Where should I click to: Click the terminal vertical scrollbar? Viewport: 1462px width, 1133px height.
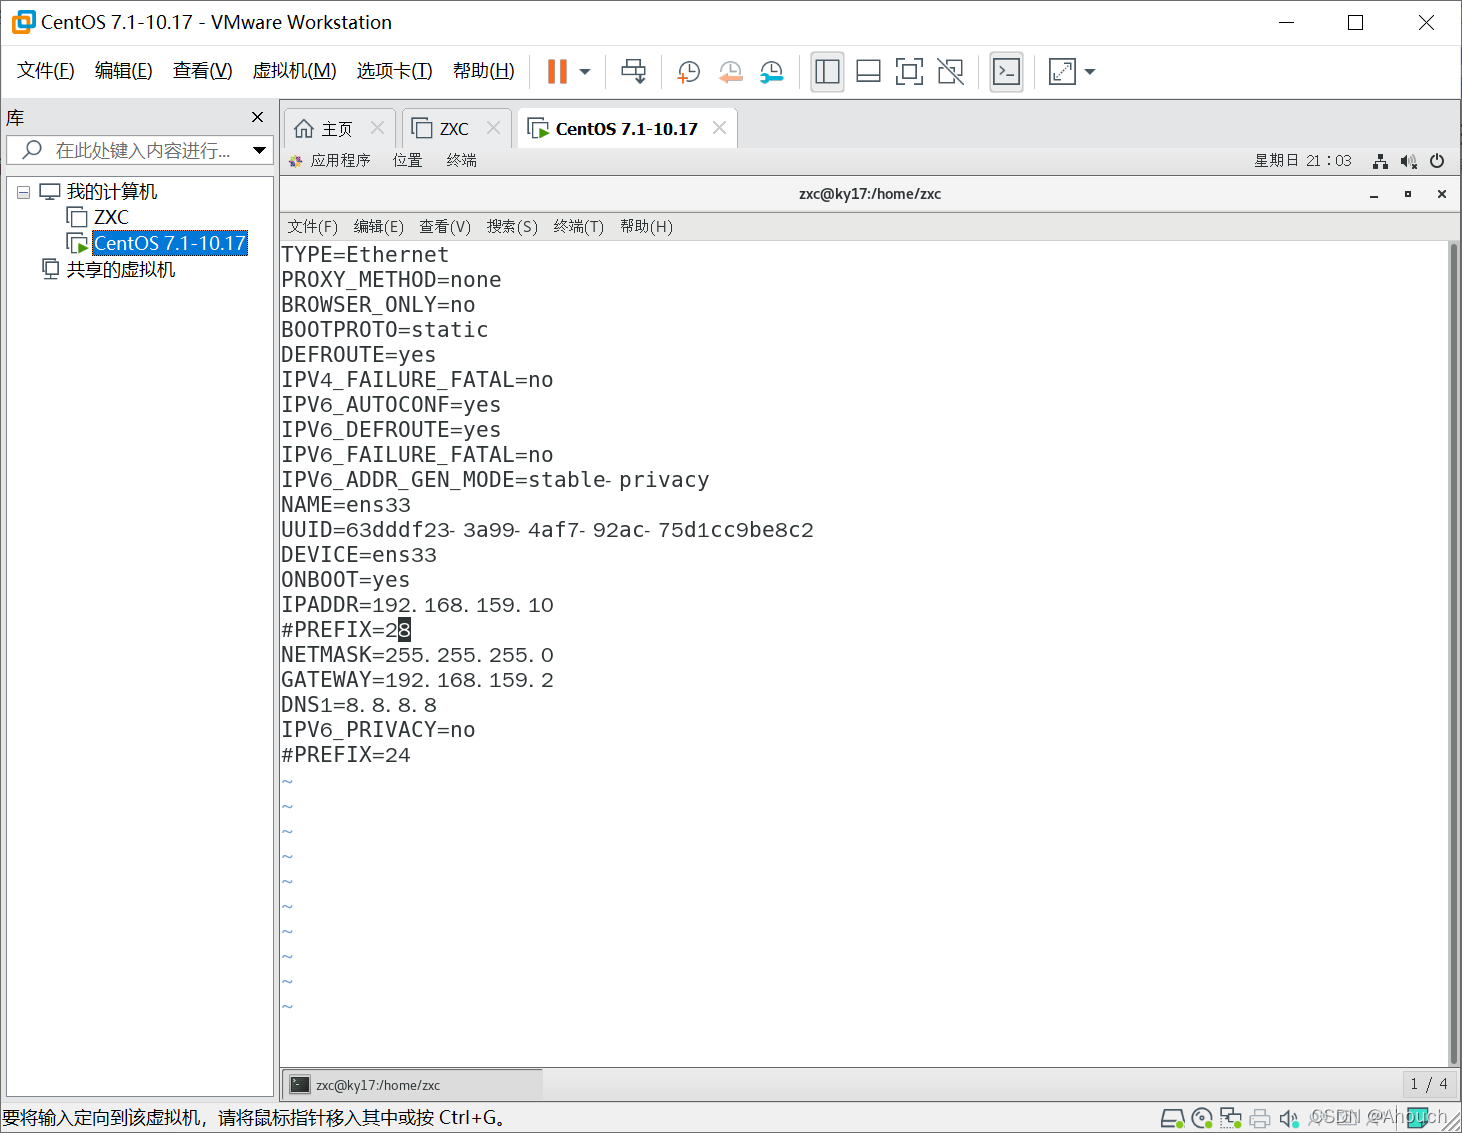1454,653
